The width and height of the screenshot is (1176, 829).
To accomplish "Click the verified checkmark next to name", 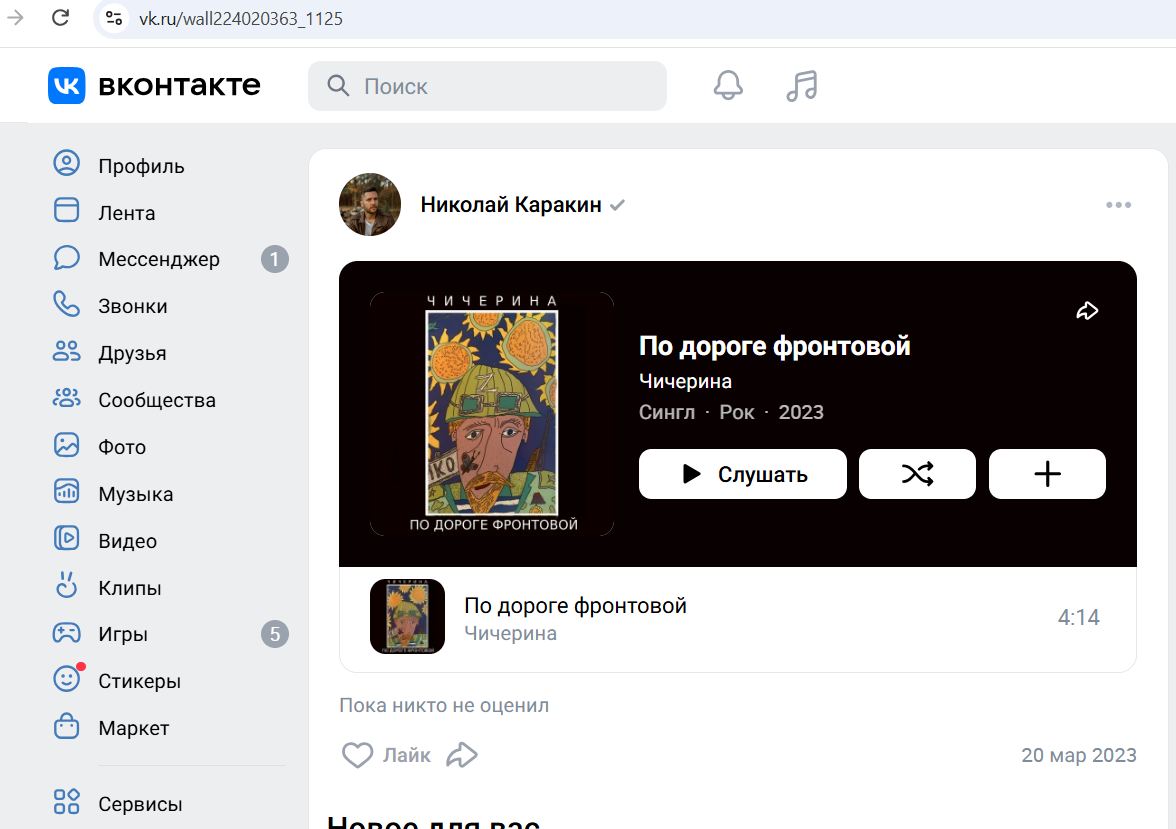I will (617, 205).
